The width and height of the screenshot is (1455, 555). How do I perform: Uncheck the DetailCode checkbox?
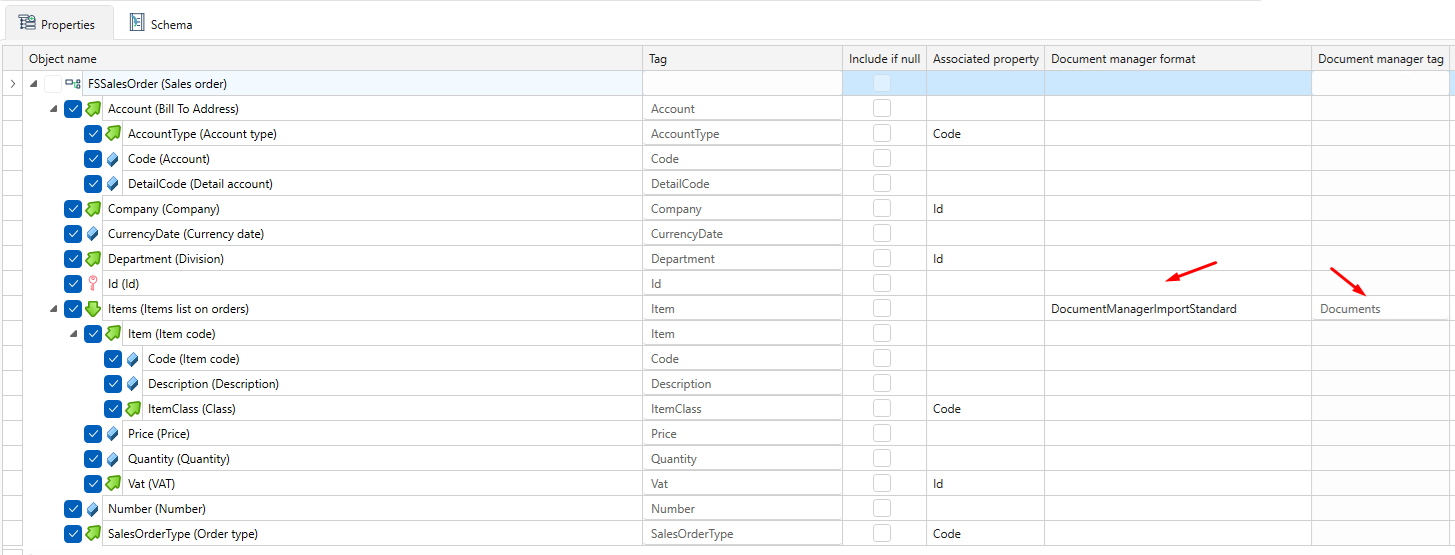[93, 184]
